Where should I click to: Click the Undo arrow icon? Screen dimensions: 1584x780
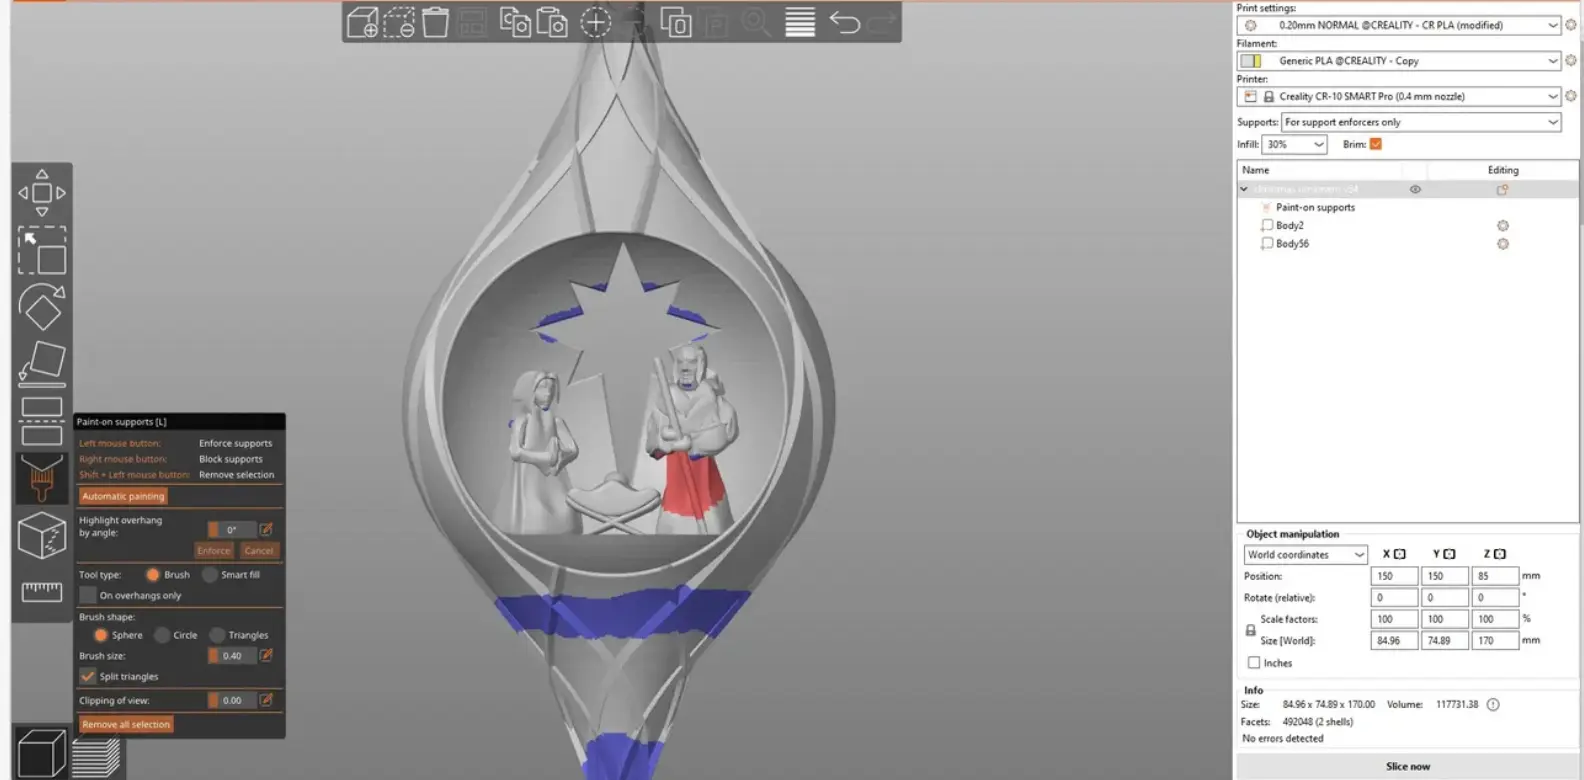[x=845, y=22]
